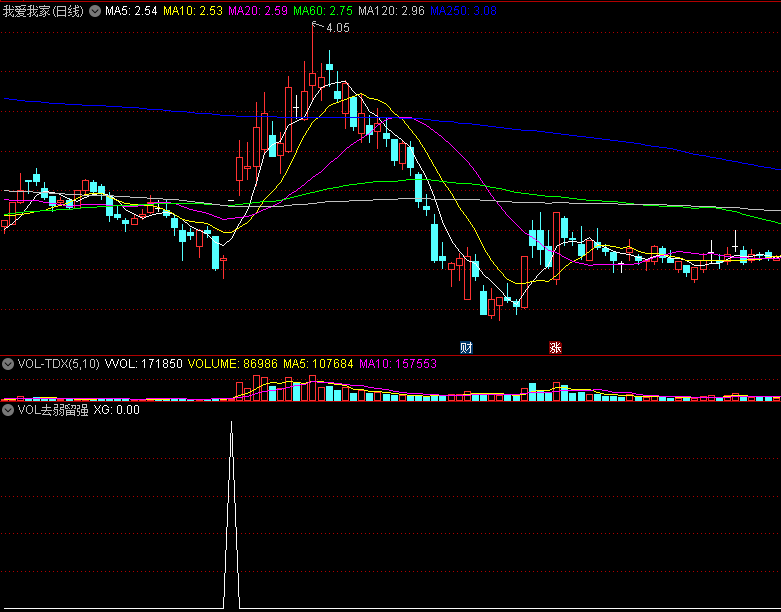
Task: Click the white XG signal spike
Action: (x=231, y=515)
